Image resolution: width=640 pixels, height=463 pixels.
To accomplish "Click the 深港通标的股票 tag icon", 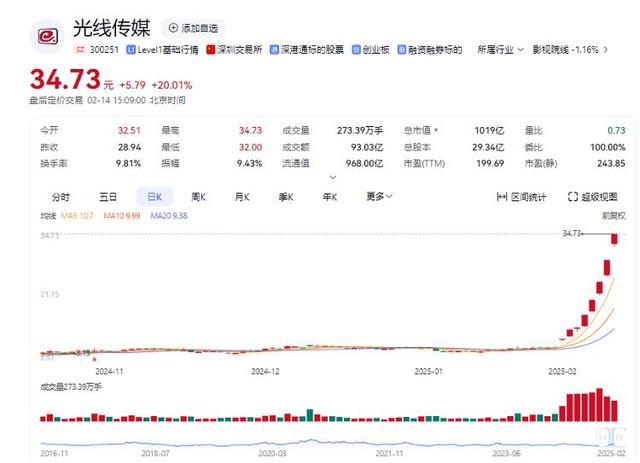I will tap(274, 50).
